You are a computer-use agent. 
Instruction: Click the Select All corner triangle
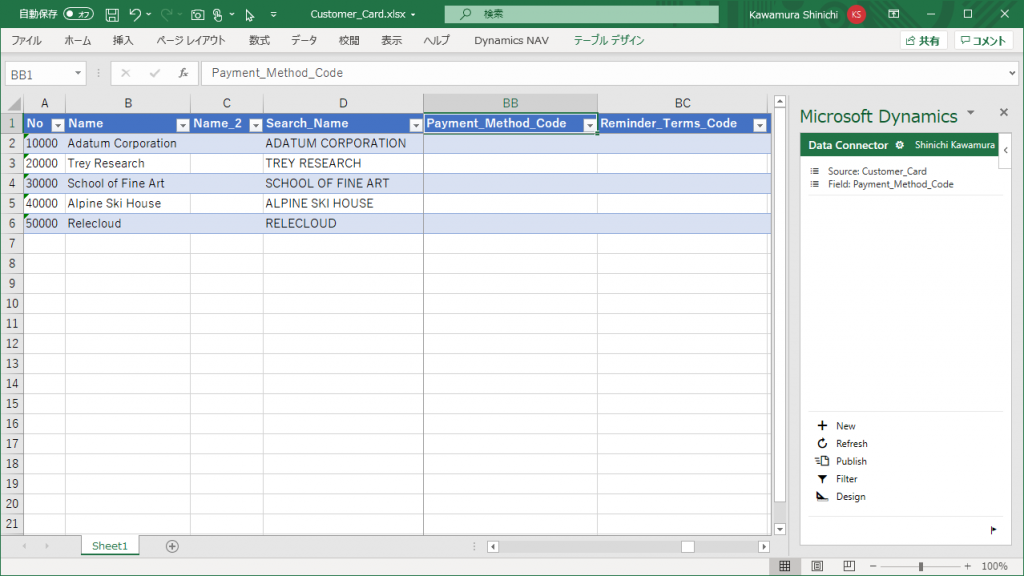tap(14, 103)
